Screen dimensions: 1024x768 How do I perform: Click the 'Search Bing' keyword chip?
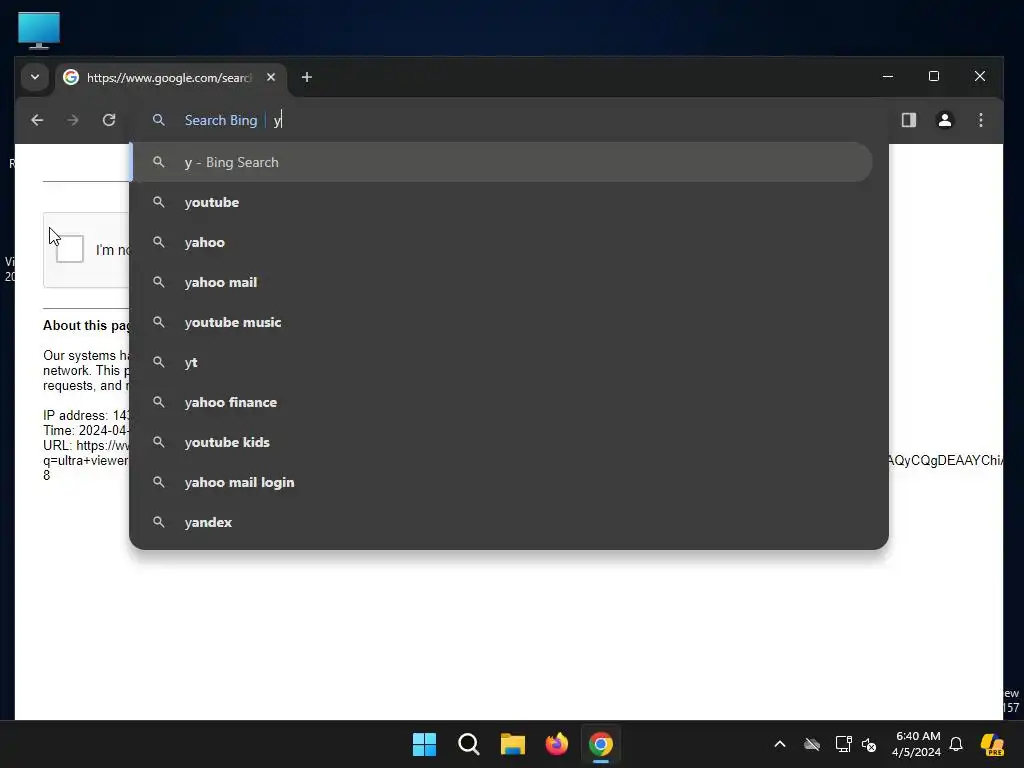[221, 120]
